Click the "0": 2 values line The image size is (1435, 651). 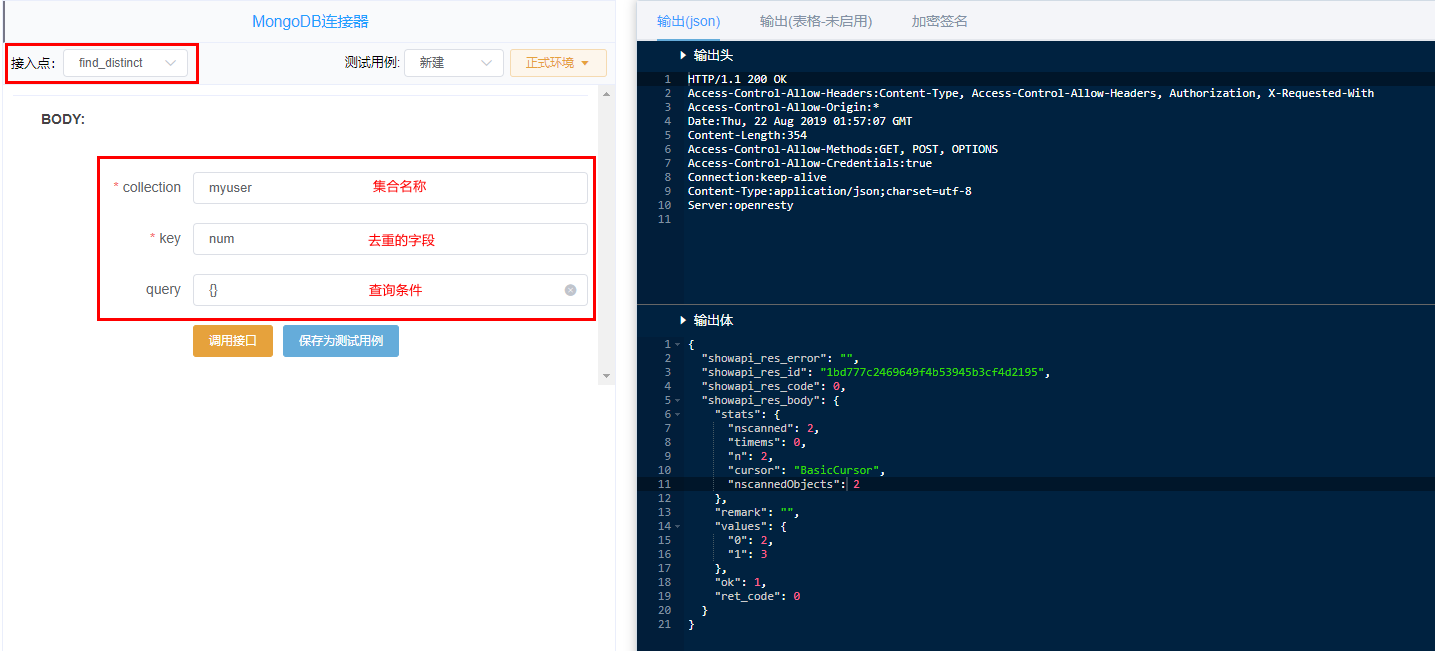749,540
